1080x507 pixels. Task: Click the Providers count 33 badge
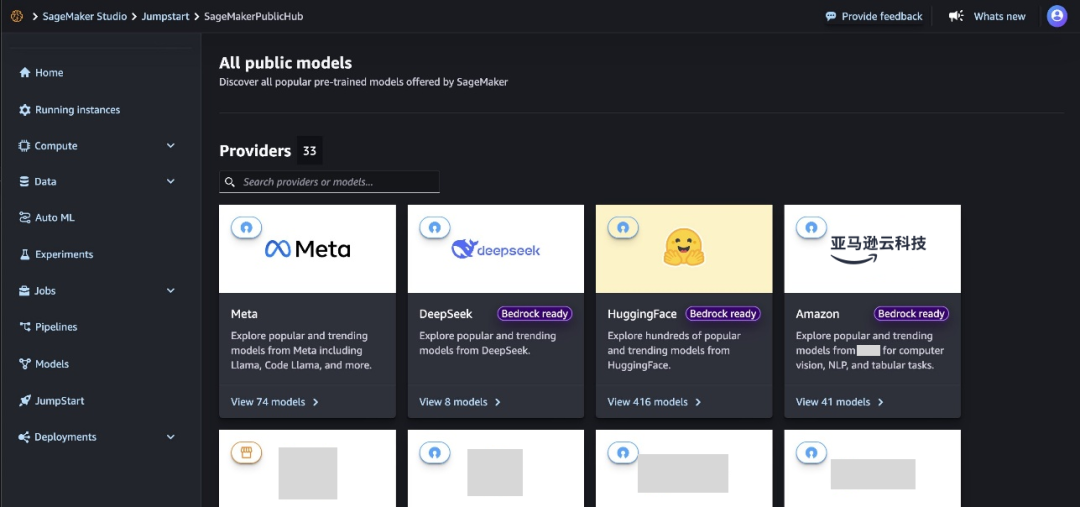[309, 151]
